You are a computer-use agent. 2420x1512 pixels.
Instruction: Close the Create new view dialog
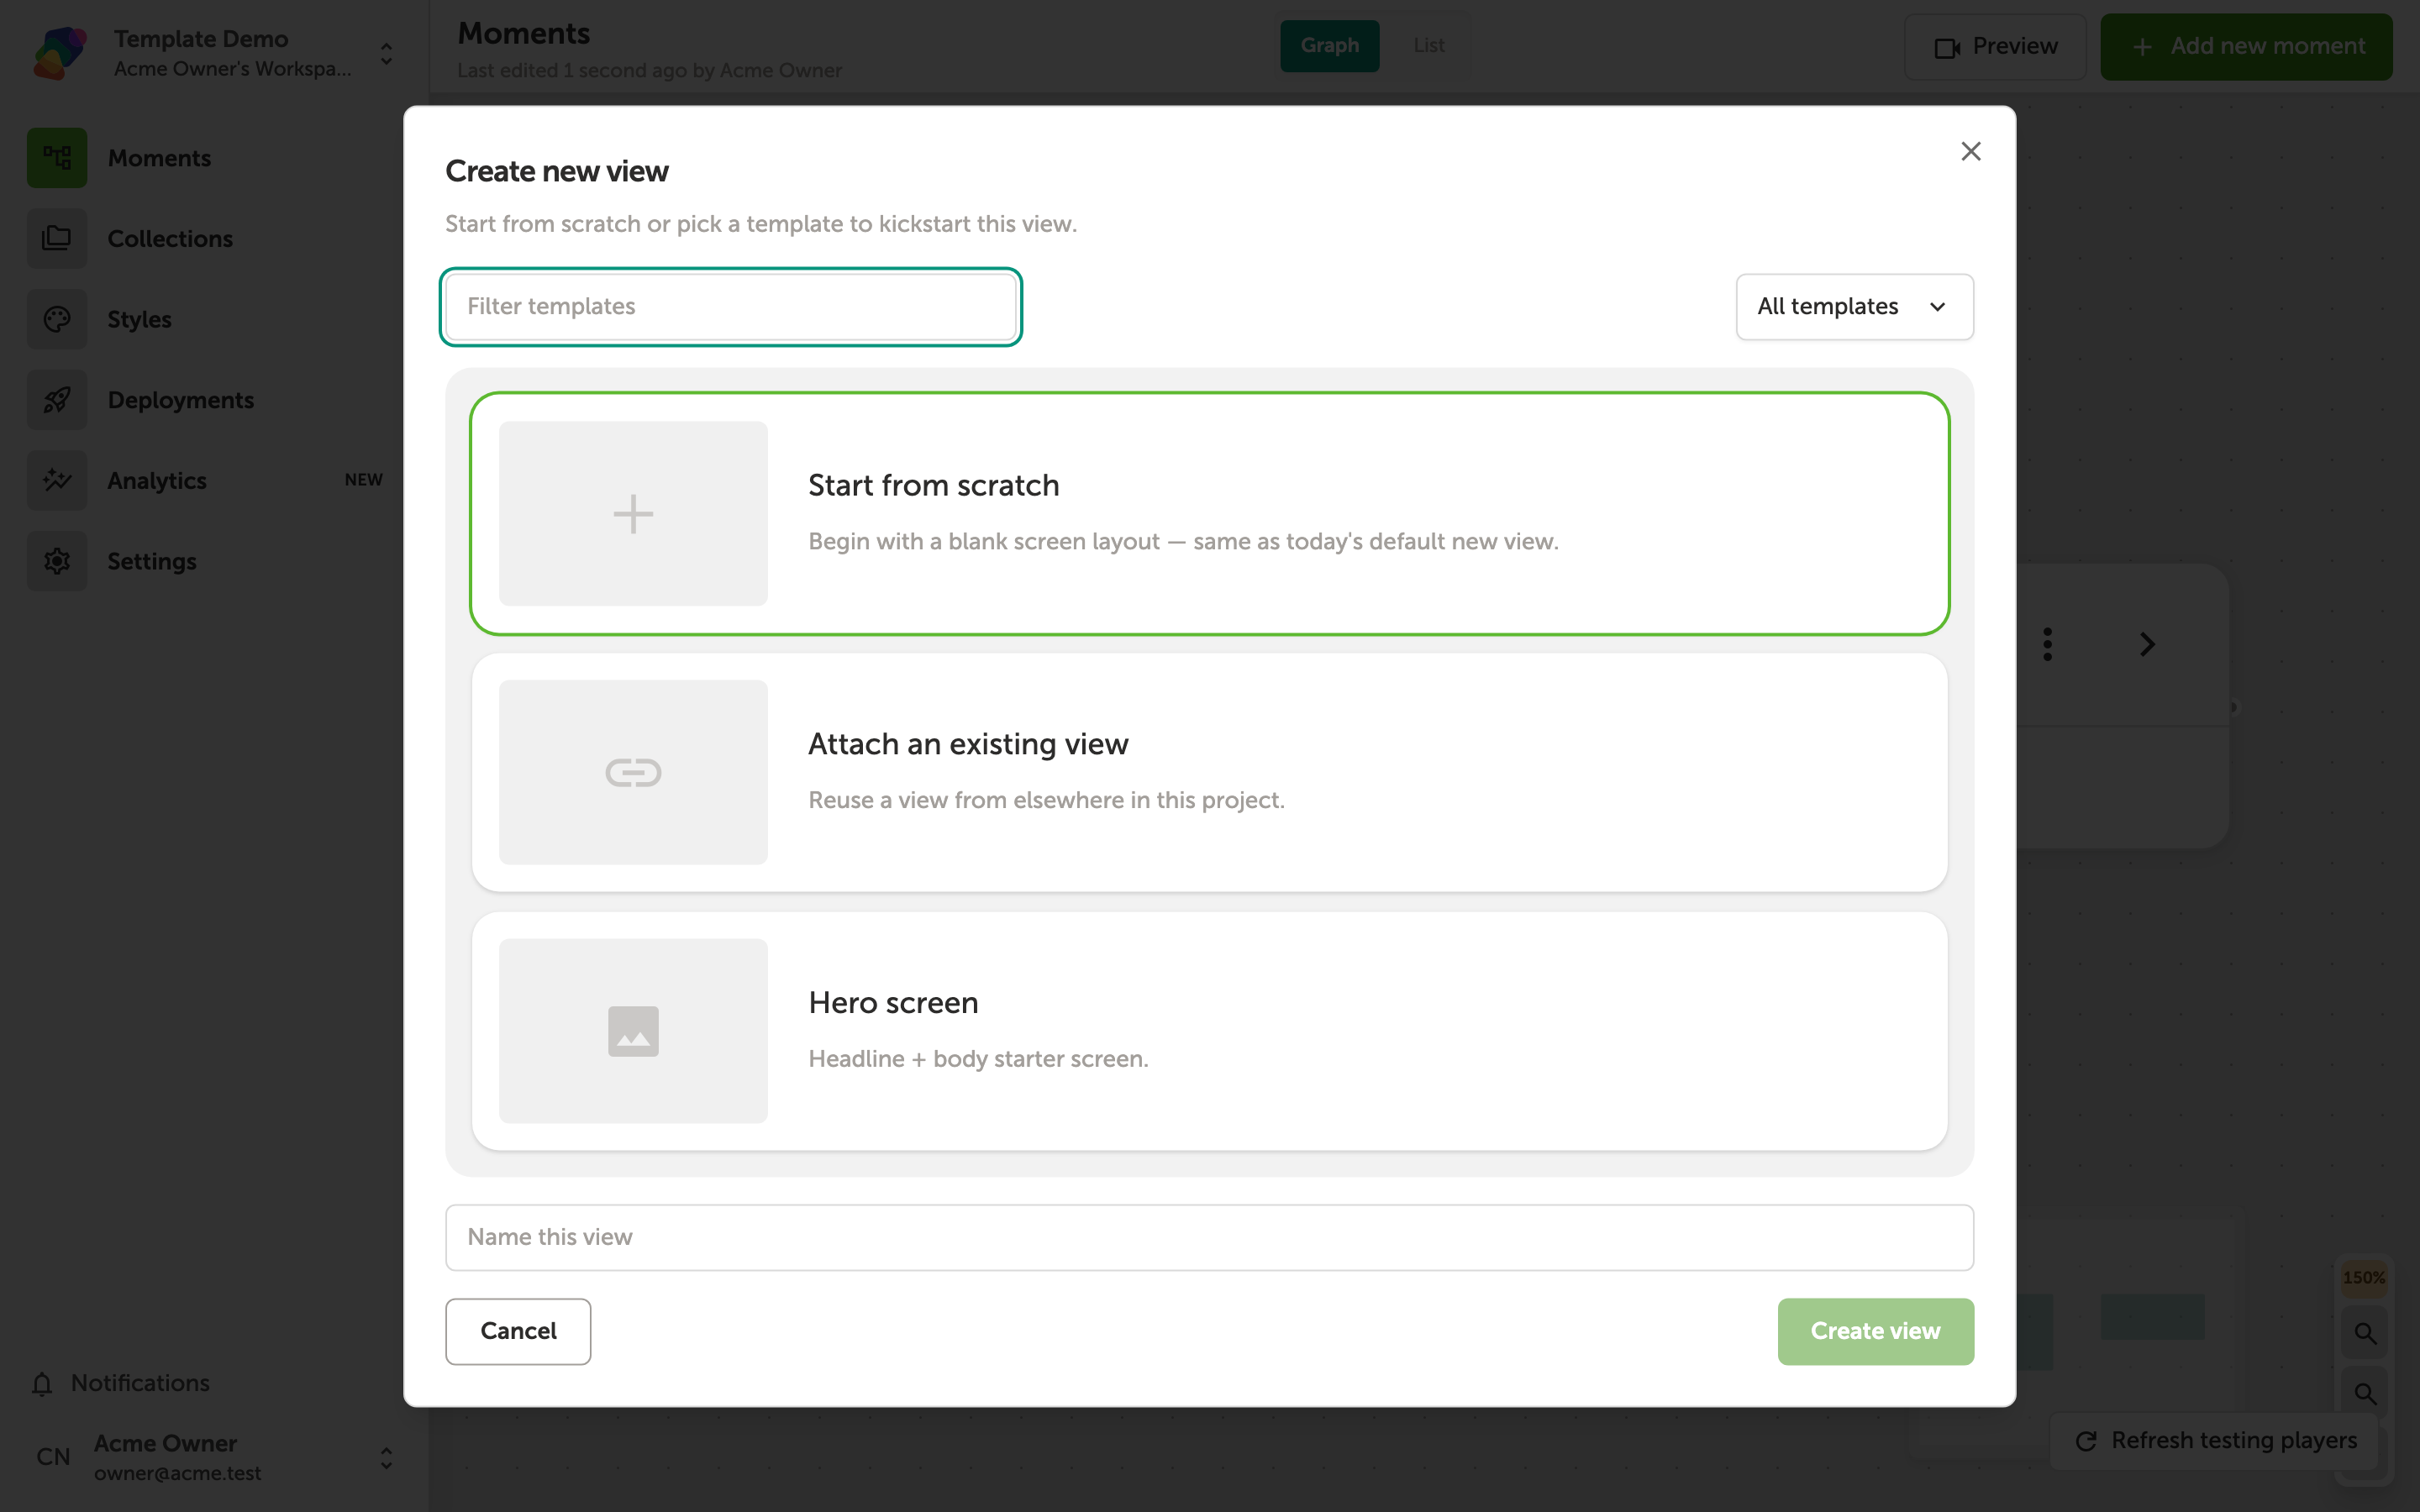point(1970,151)
